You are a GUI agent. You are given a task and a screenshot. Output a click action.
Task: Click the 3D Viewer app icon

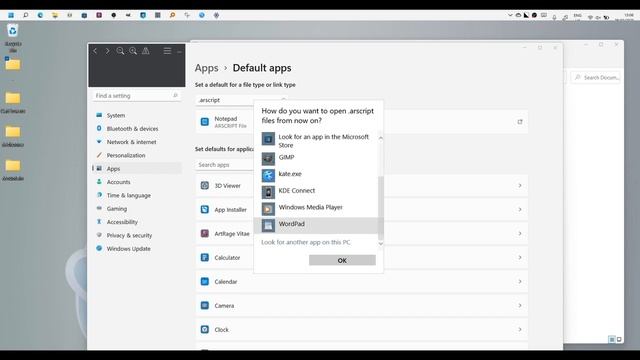204,186
